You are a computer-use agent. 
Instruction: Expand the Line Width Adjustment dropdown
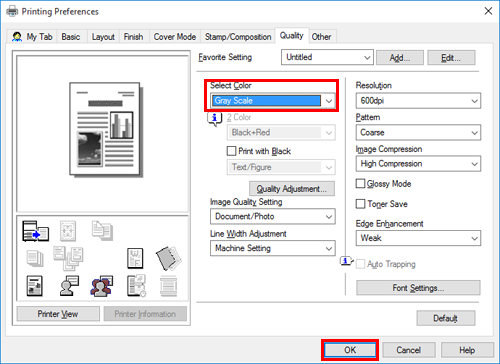[x=273, y=248]
